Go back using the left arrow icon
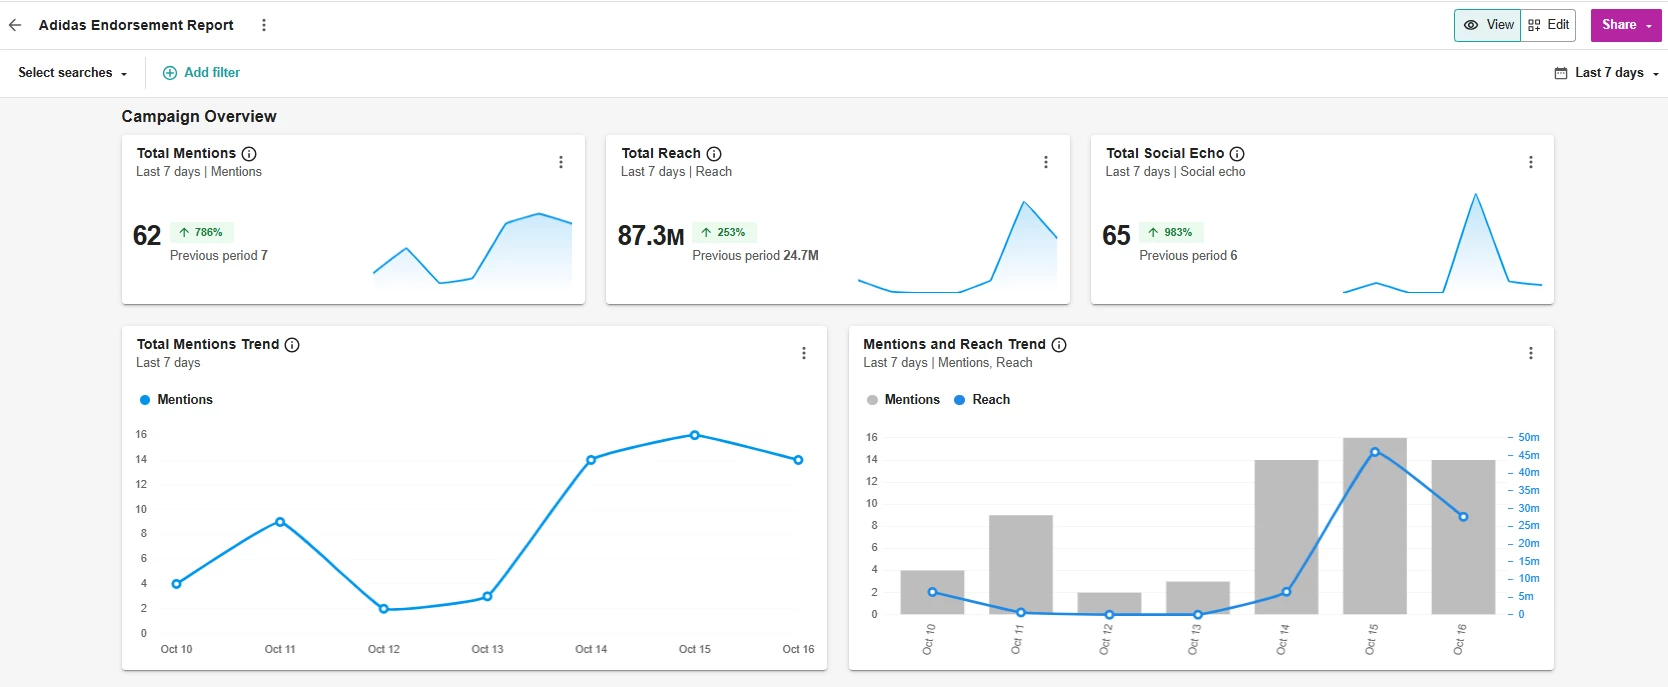 [x=15, y=25]
